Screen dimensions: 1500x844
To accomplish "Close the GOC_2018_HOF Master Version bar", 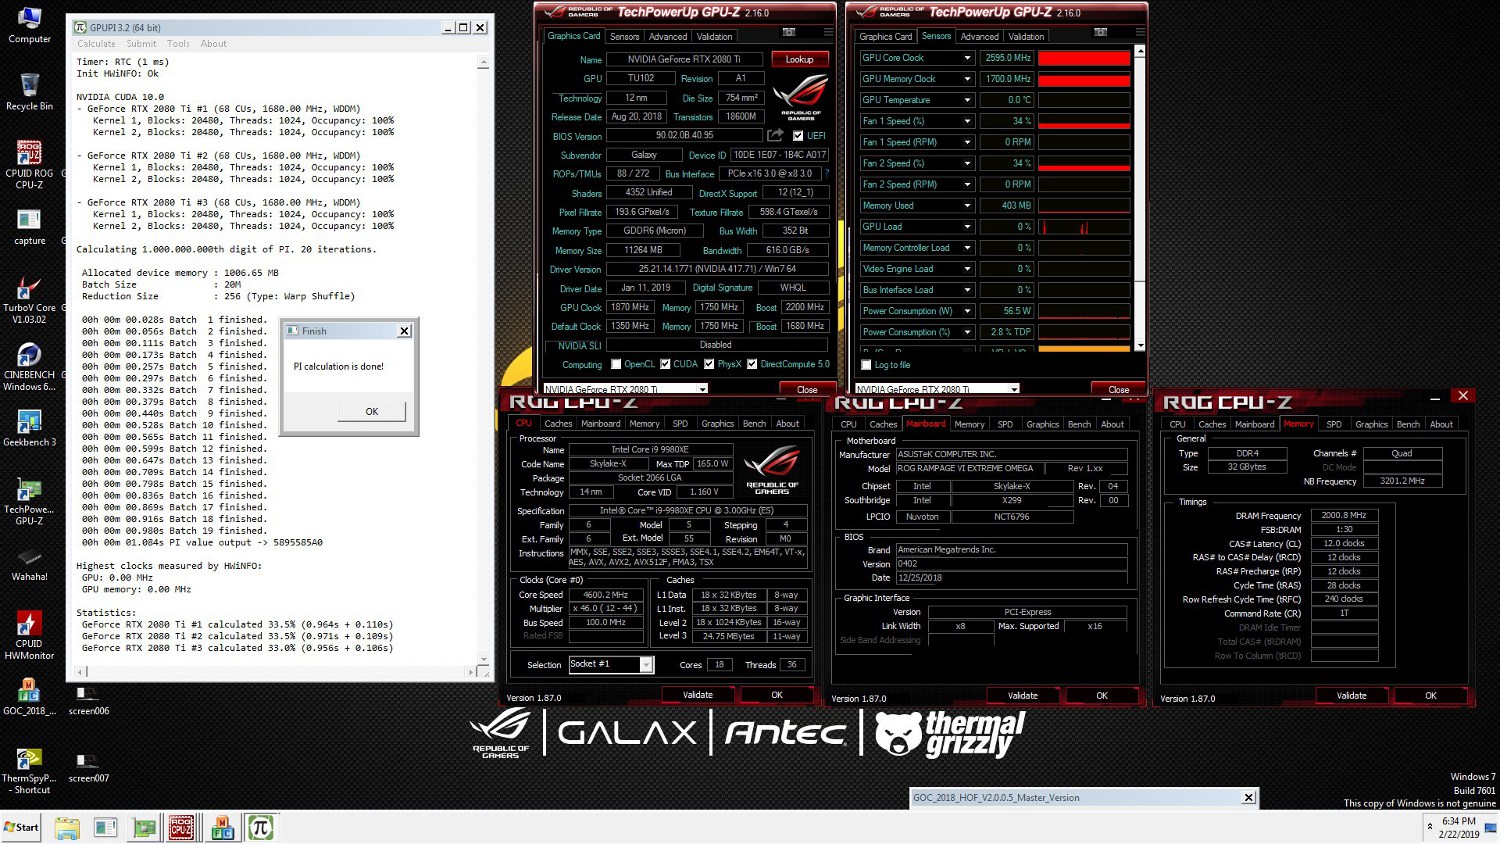I will (1248, 797).
